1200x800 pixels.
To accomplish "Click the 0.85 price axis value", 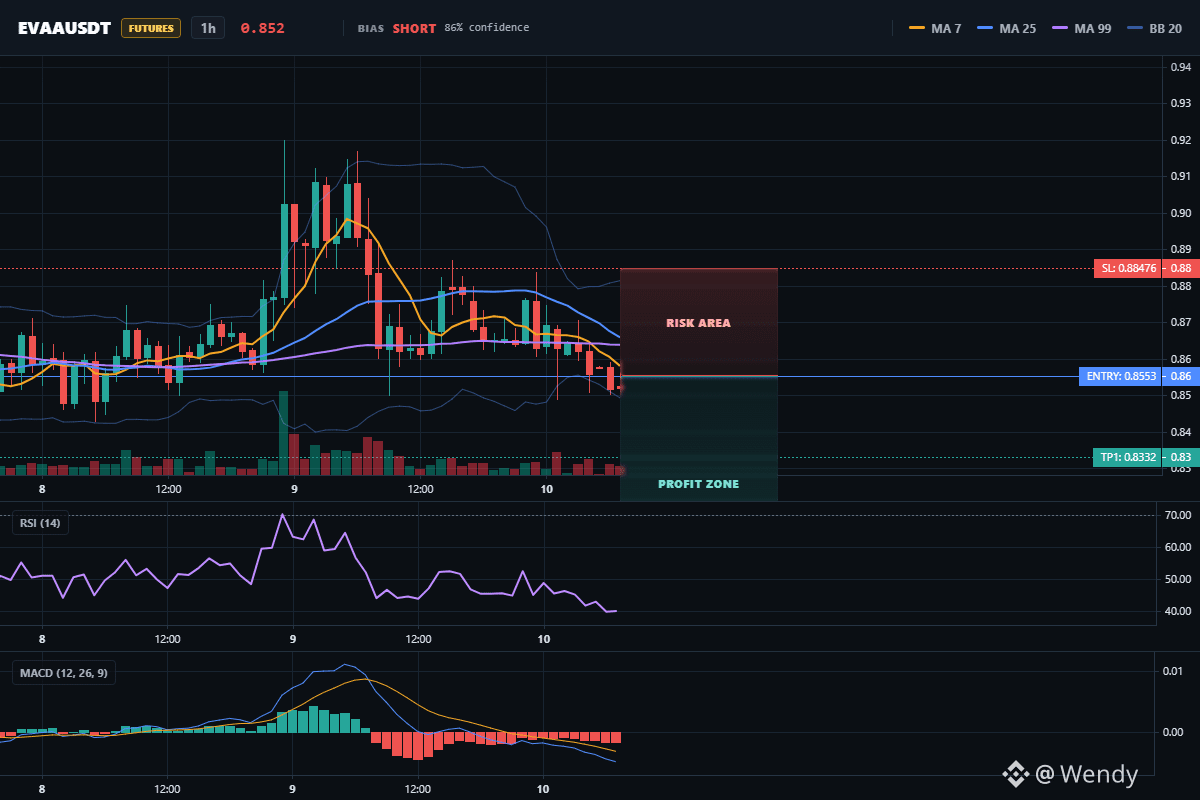I will click(1181, 395).
